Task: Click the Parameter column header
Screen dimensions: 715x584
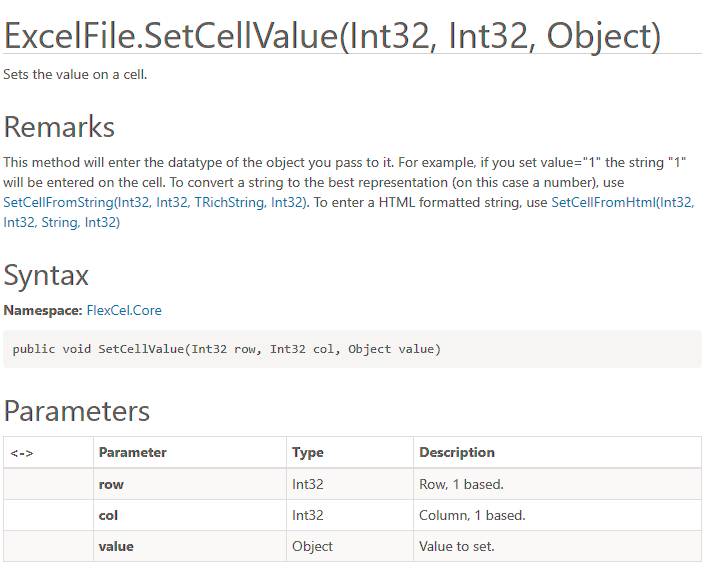Action: [x=133, y=452]
